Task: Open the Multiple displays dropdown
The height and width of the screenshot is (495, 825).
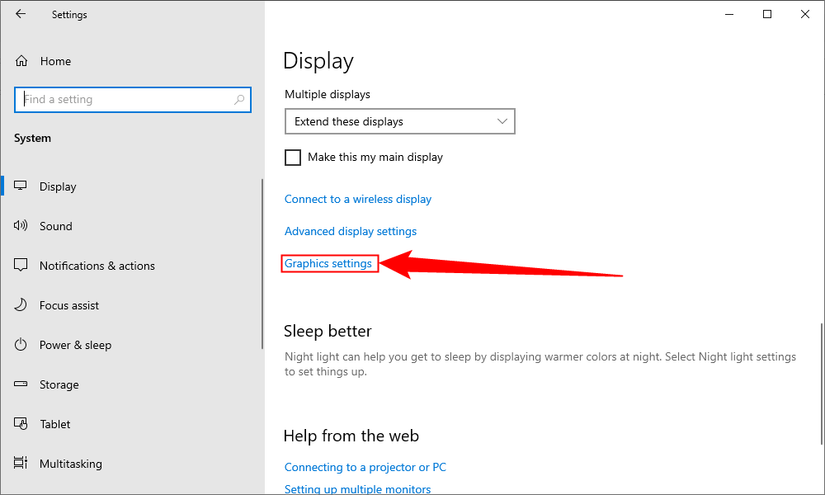Action: [399, 122]
